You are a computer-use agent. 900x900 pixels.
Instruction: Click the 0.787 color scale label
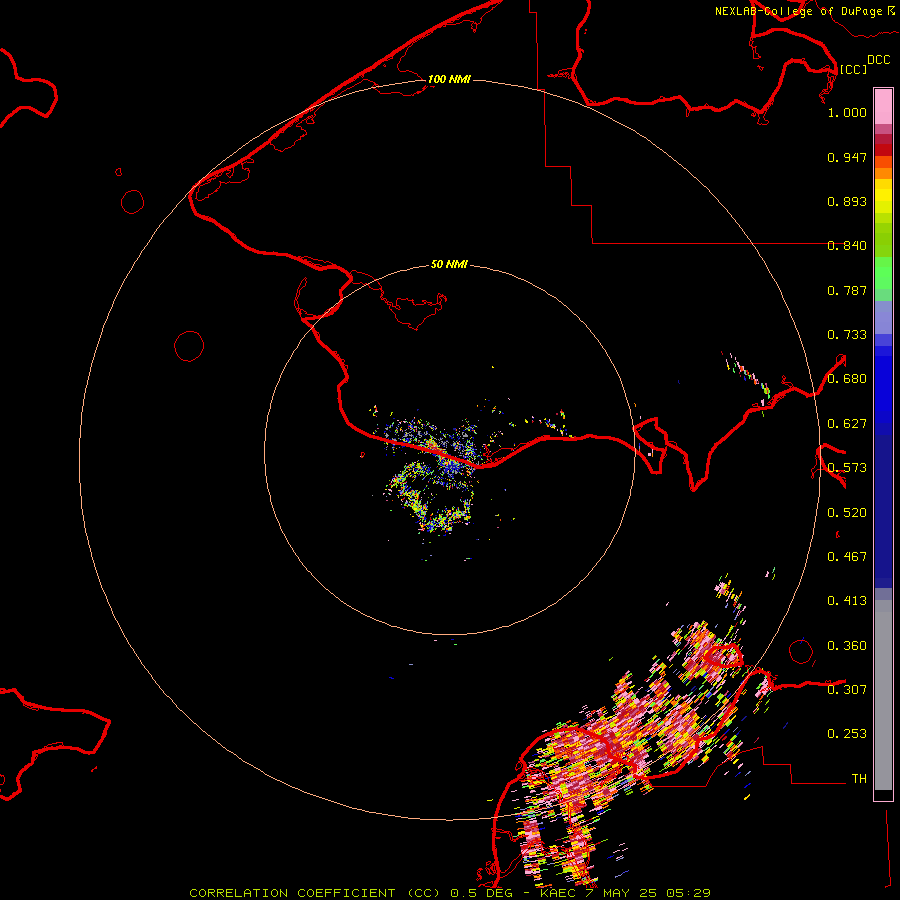(x=847, y=290)
